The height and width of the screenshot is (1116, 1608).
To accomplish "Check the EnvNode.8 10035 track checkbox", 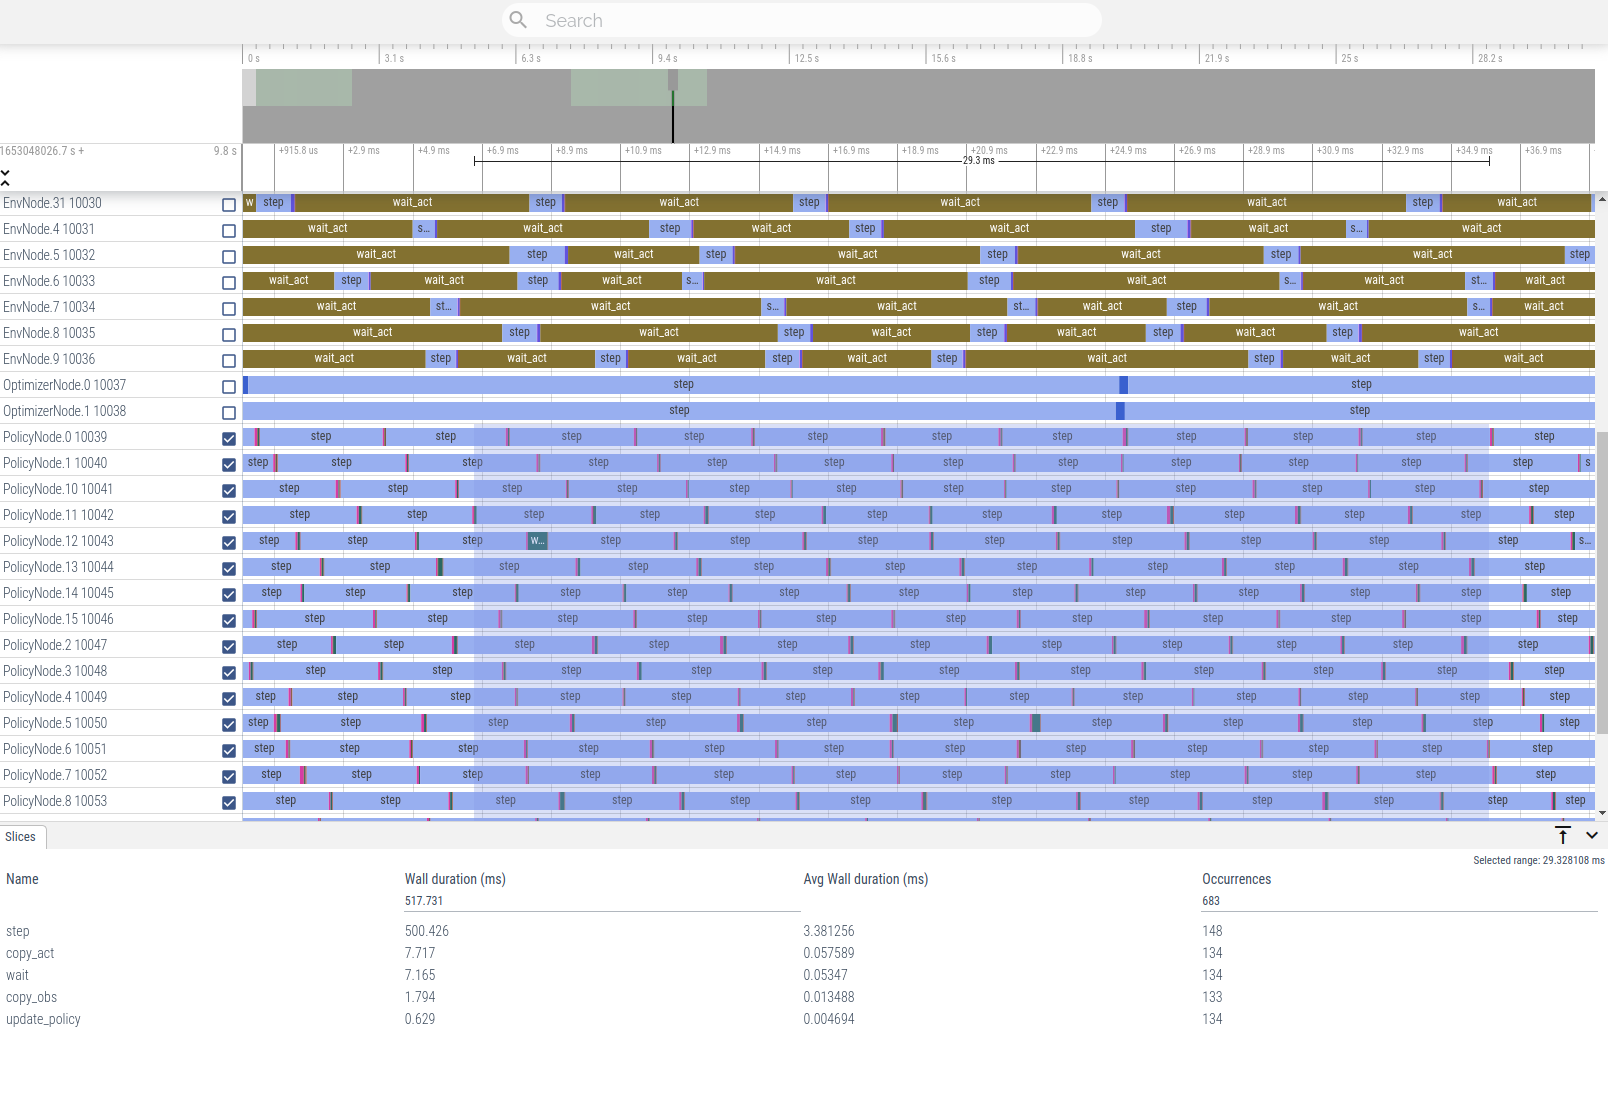I will pyautogui.click(x=229, y=335).
